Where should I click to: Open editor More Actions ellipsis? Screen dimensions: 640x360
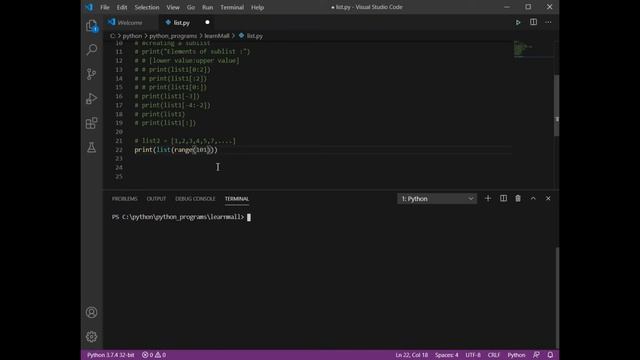click(x=548, y=22)
